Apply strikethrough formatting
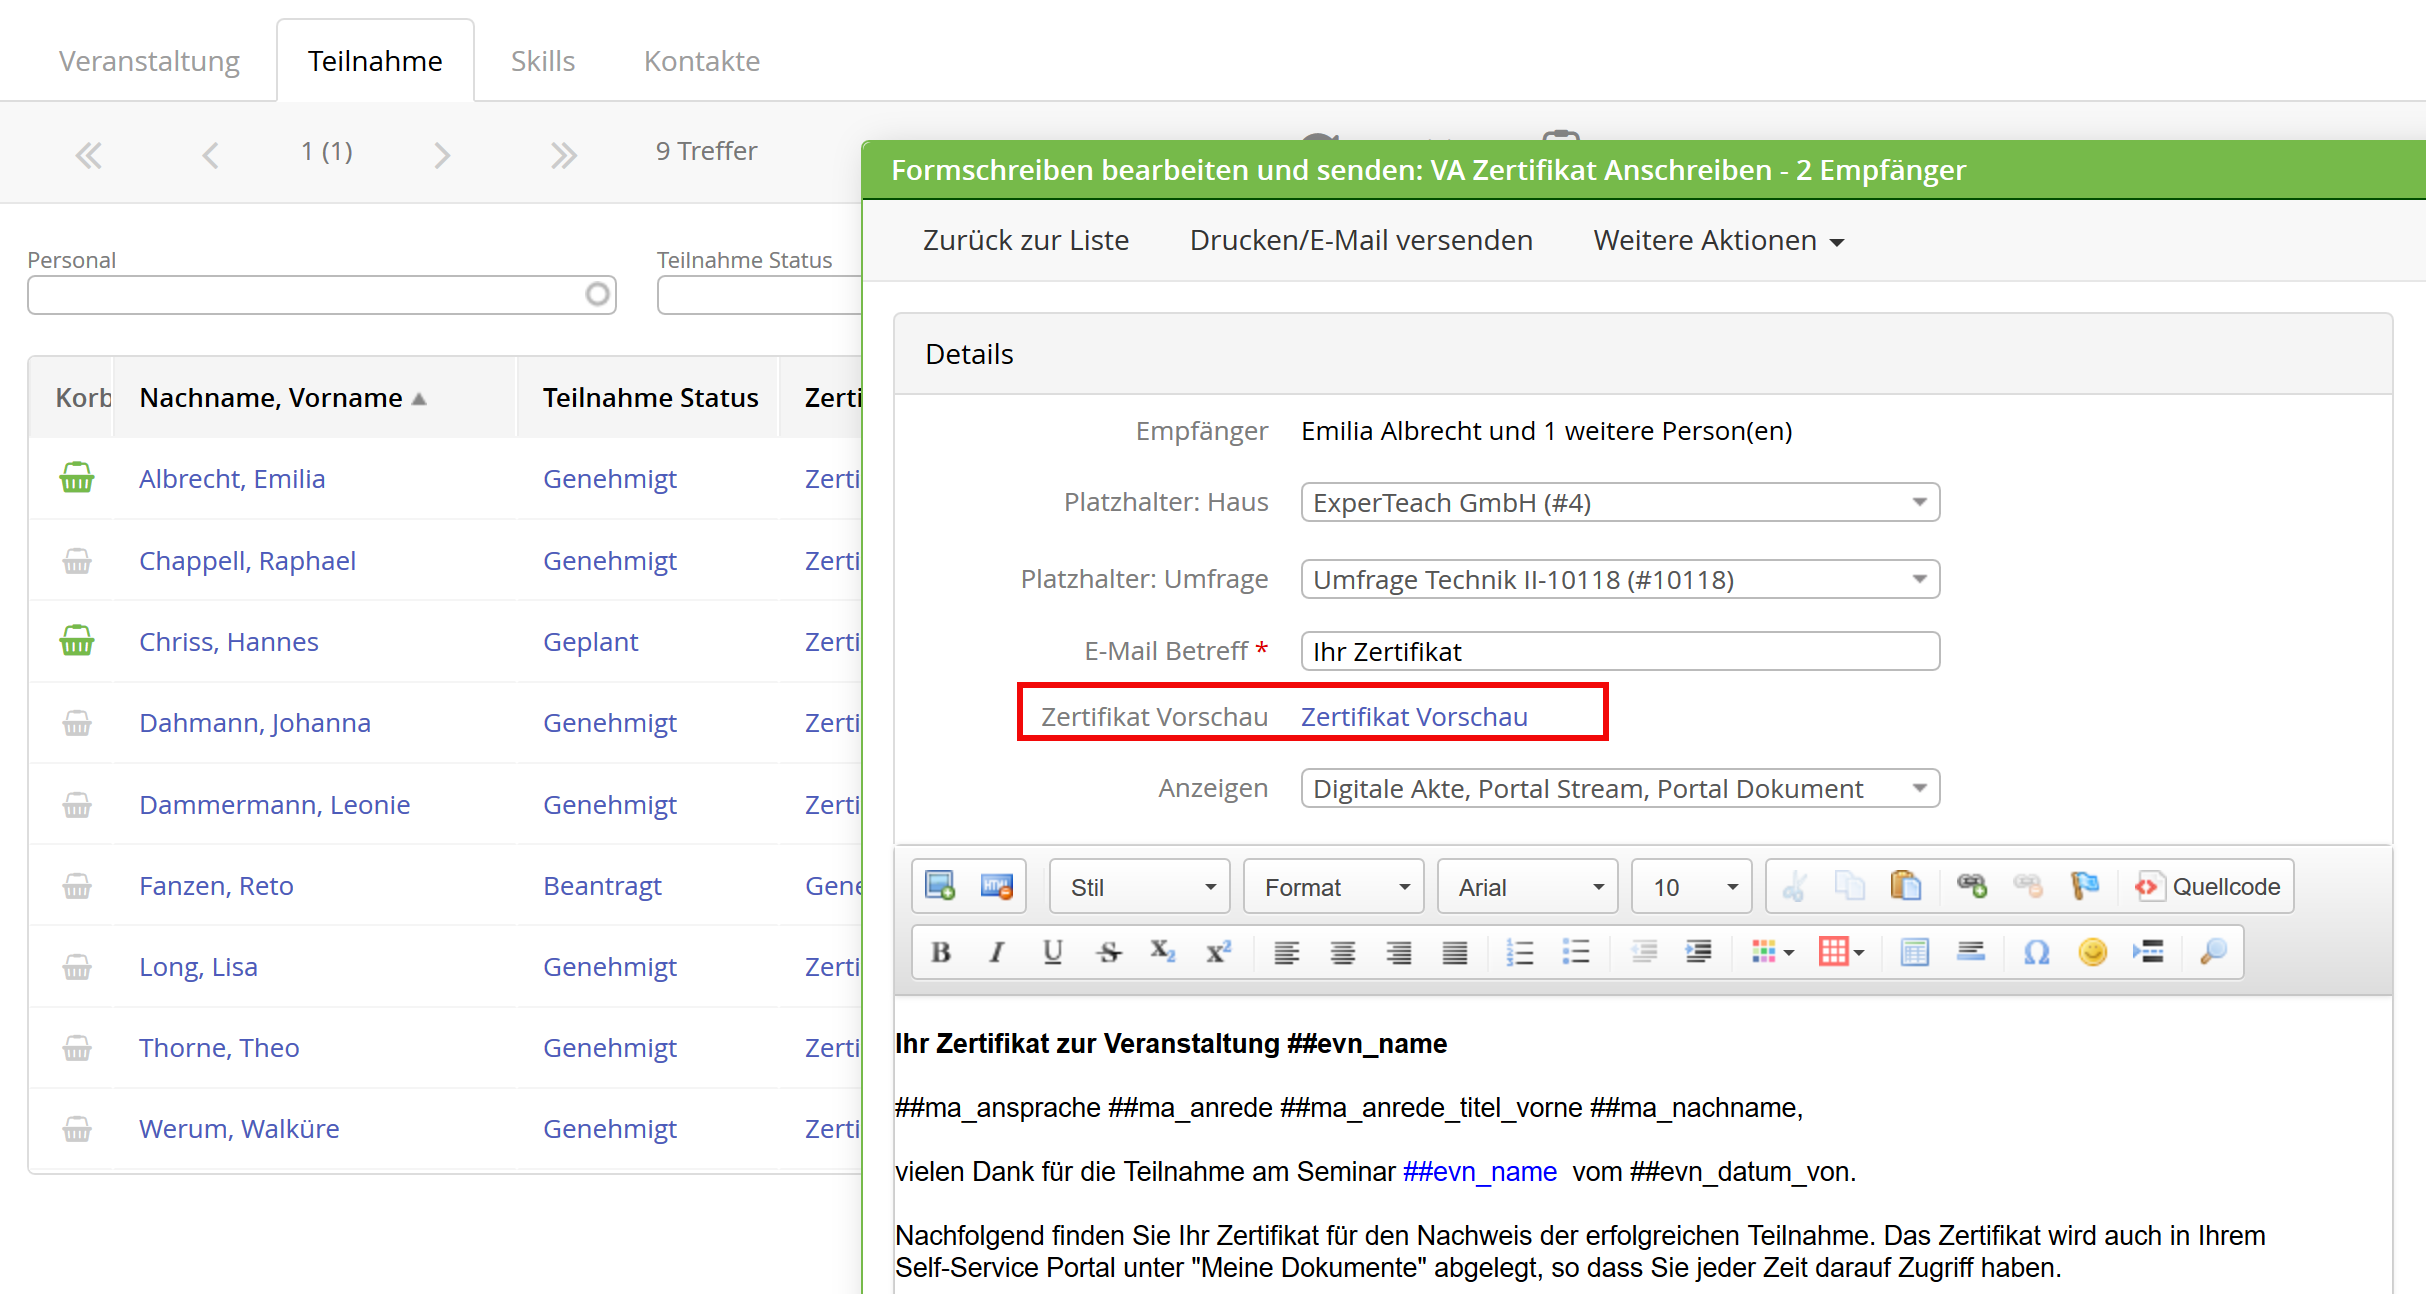Screen dimensions: 2426x1294 1109,952
